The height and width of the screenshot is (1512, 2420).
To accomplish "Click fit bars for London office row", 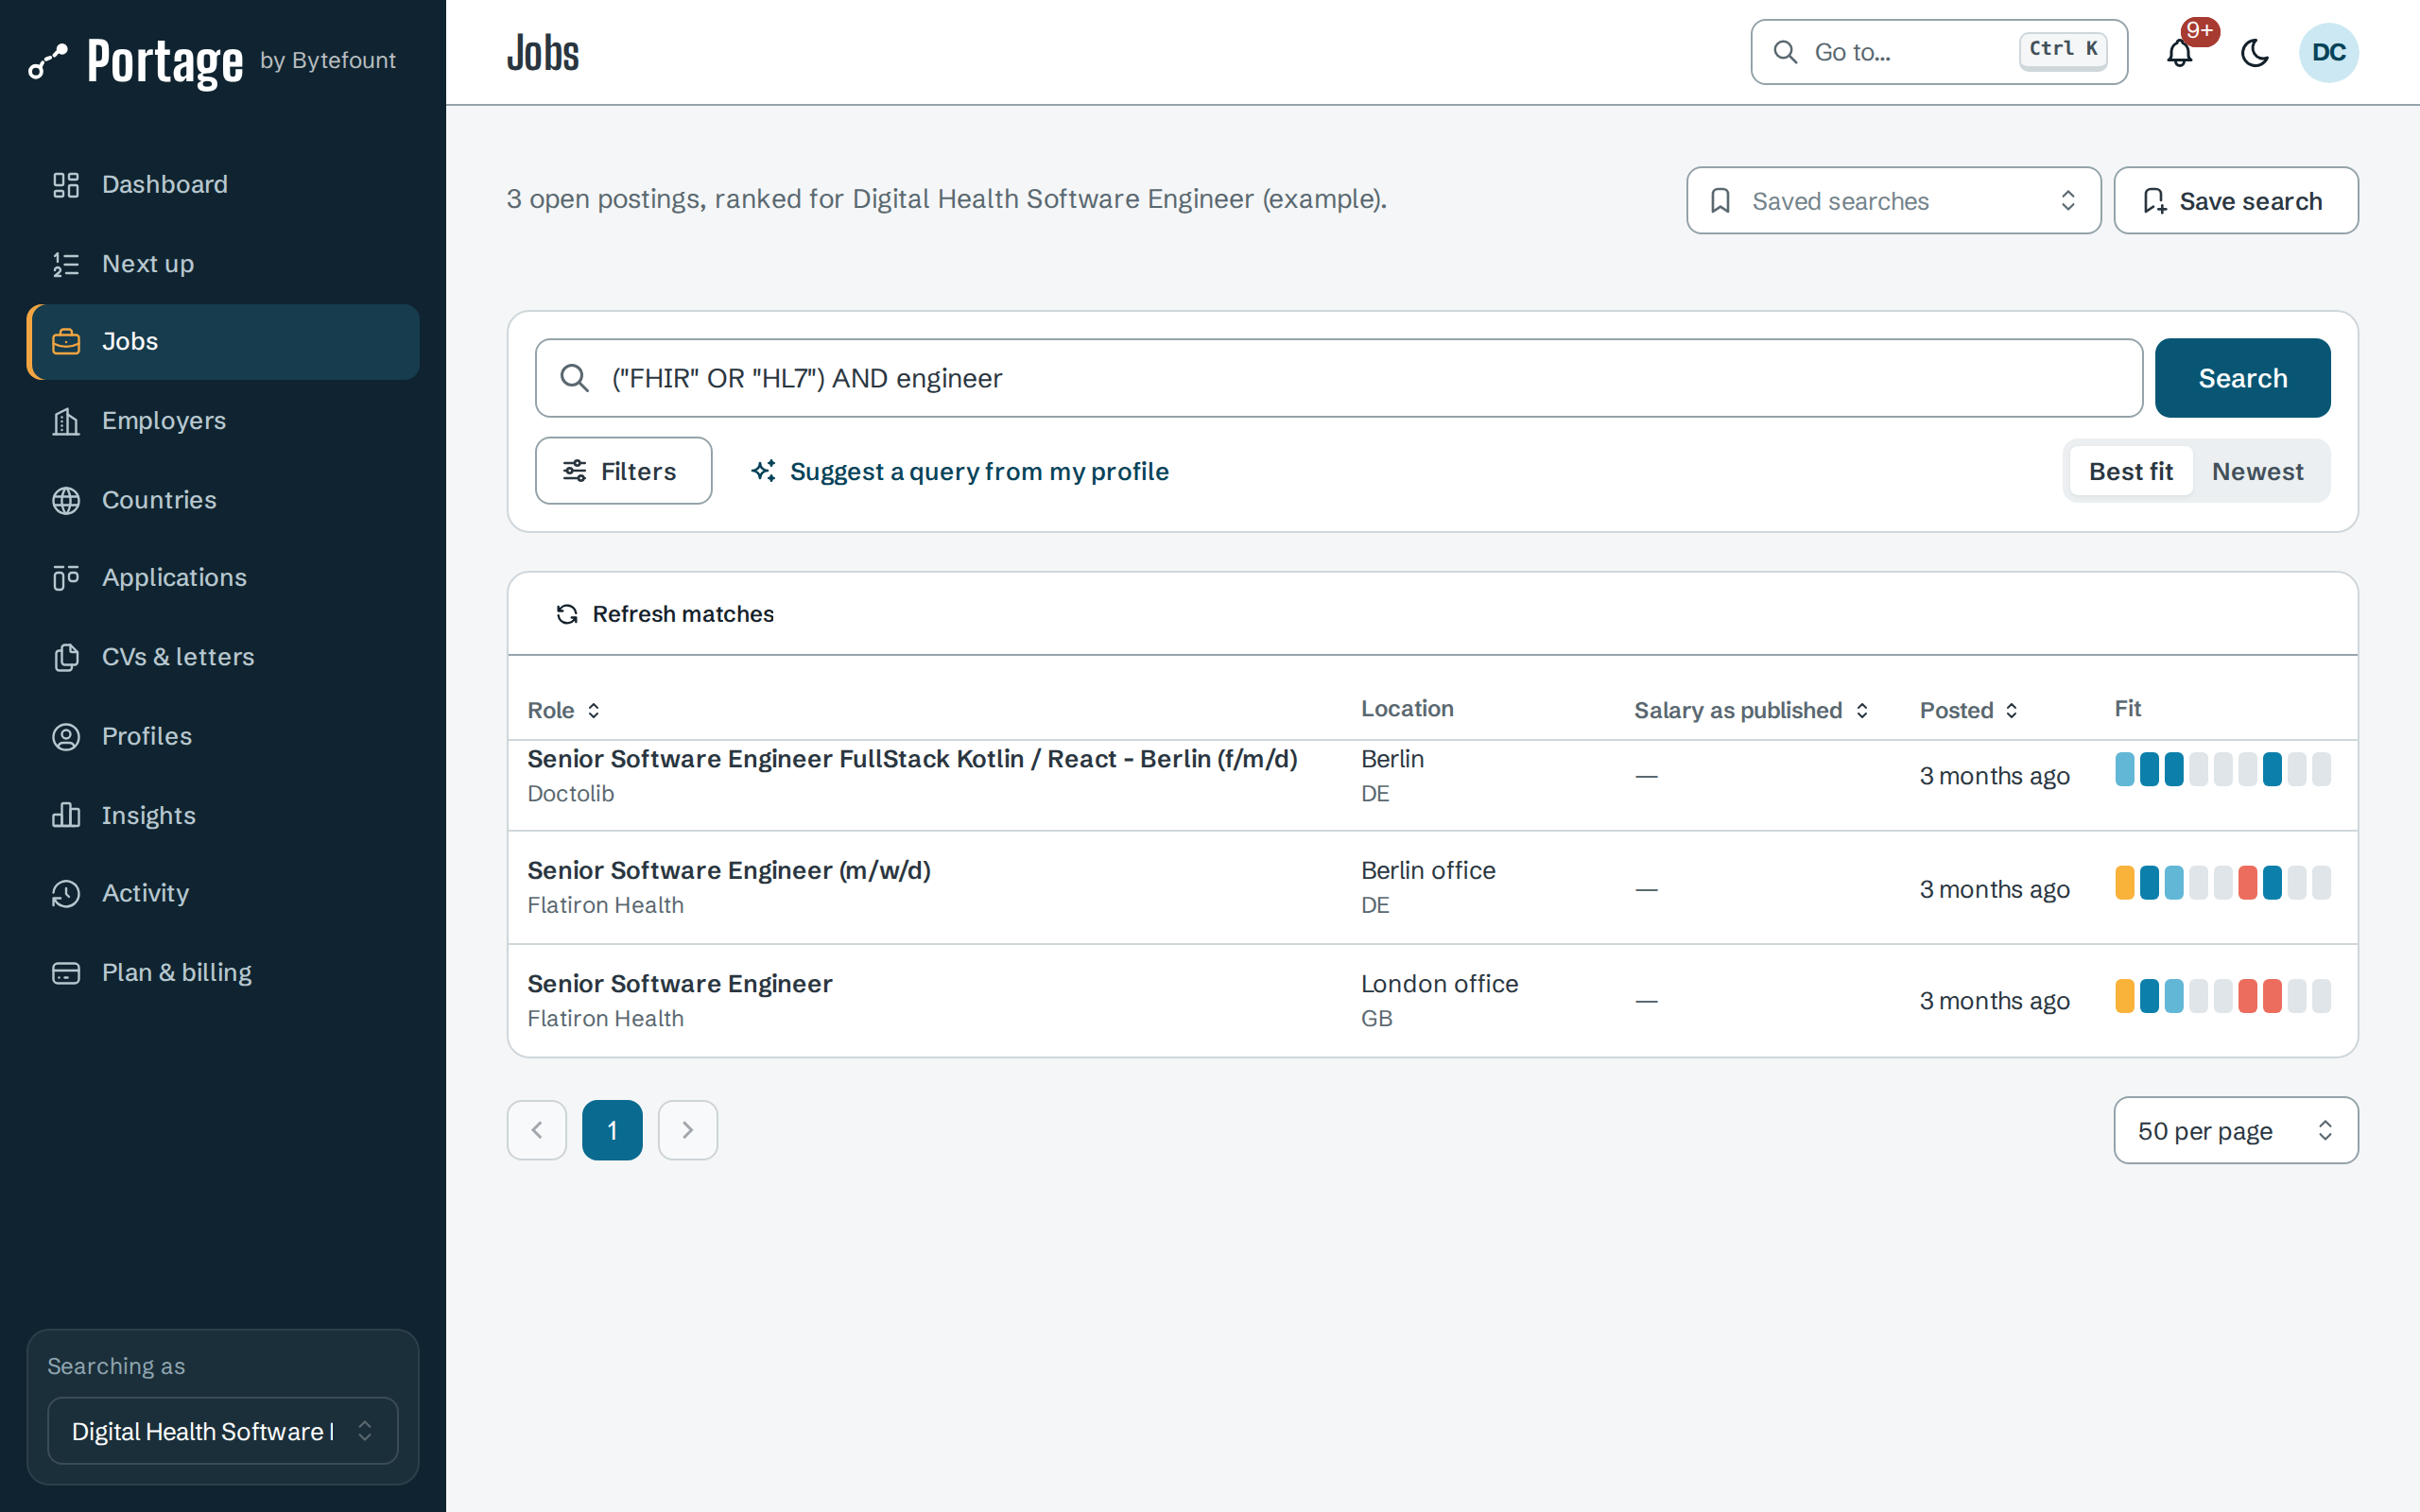I will click(2222, 996).
